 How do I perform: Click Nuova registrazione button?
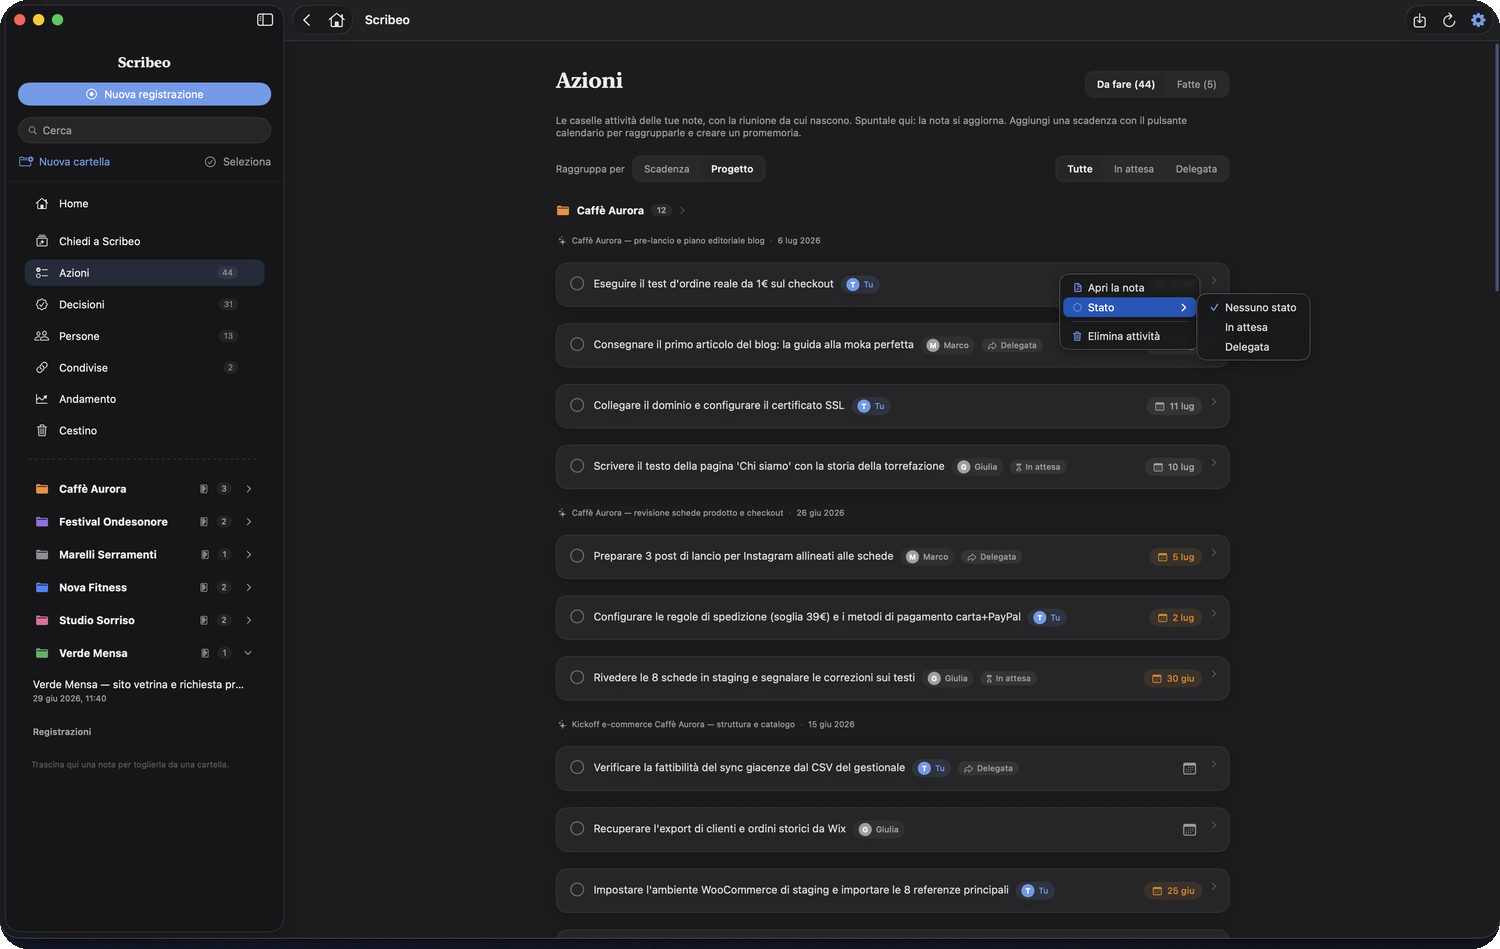pyautogui.click(x=144, y=94)
